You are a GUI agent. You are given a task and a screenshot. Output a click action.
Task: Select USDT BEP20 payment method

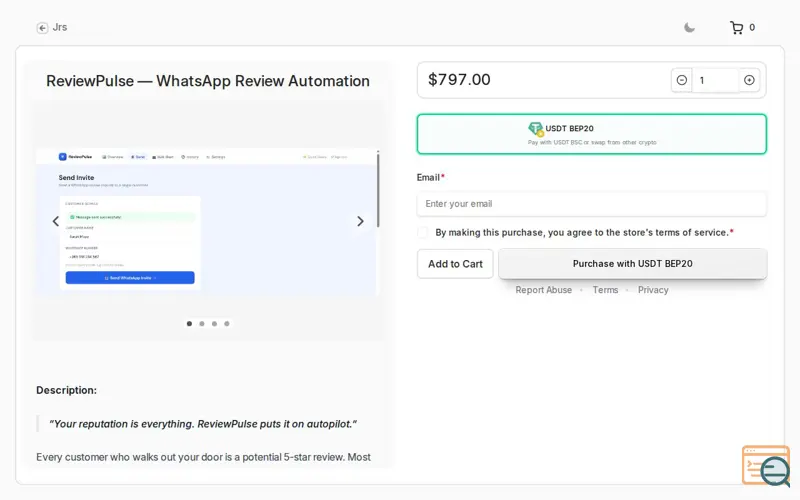point(591,134)
